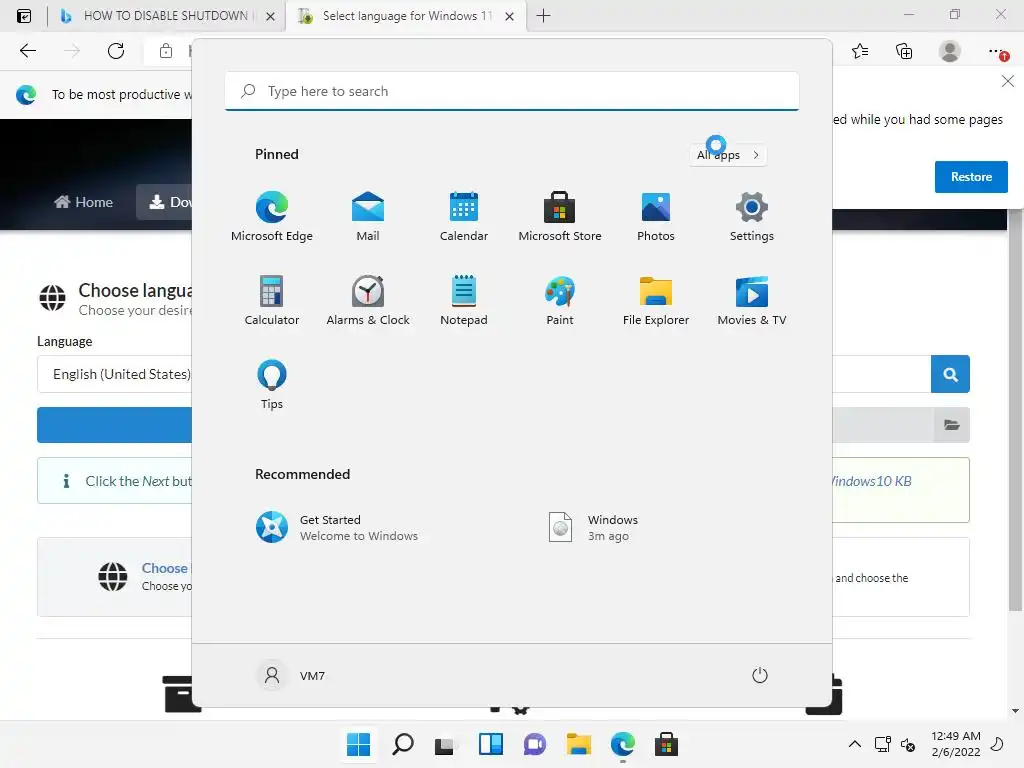Launch the Mail app

[368, 216]
